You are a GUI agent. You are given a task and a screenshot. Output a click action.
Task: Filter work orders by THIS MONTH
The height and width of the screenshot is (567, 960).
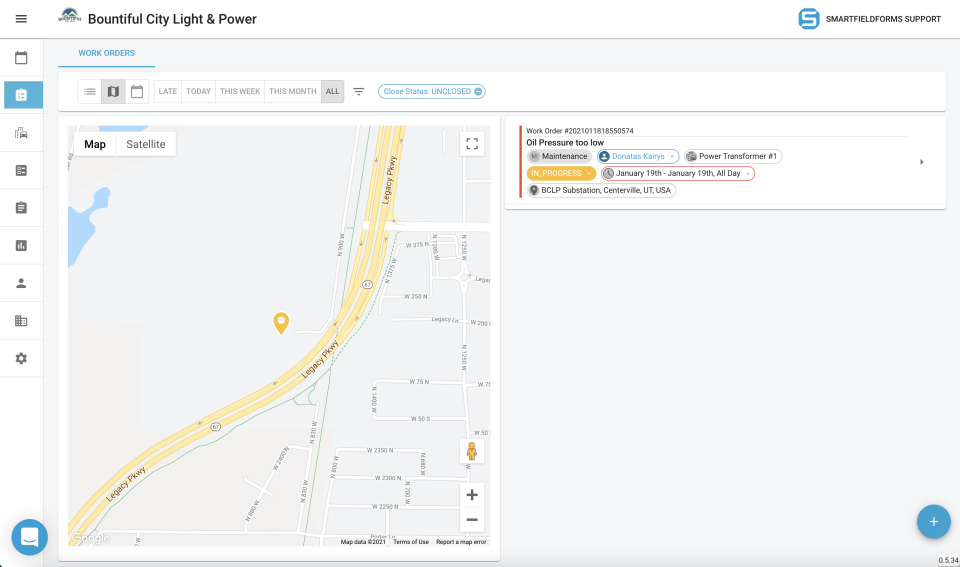pos(293,91)
